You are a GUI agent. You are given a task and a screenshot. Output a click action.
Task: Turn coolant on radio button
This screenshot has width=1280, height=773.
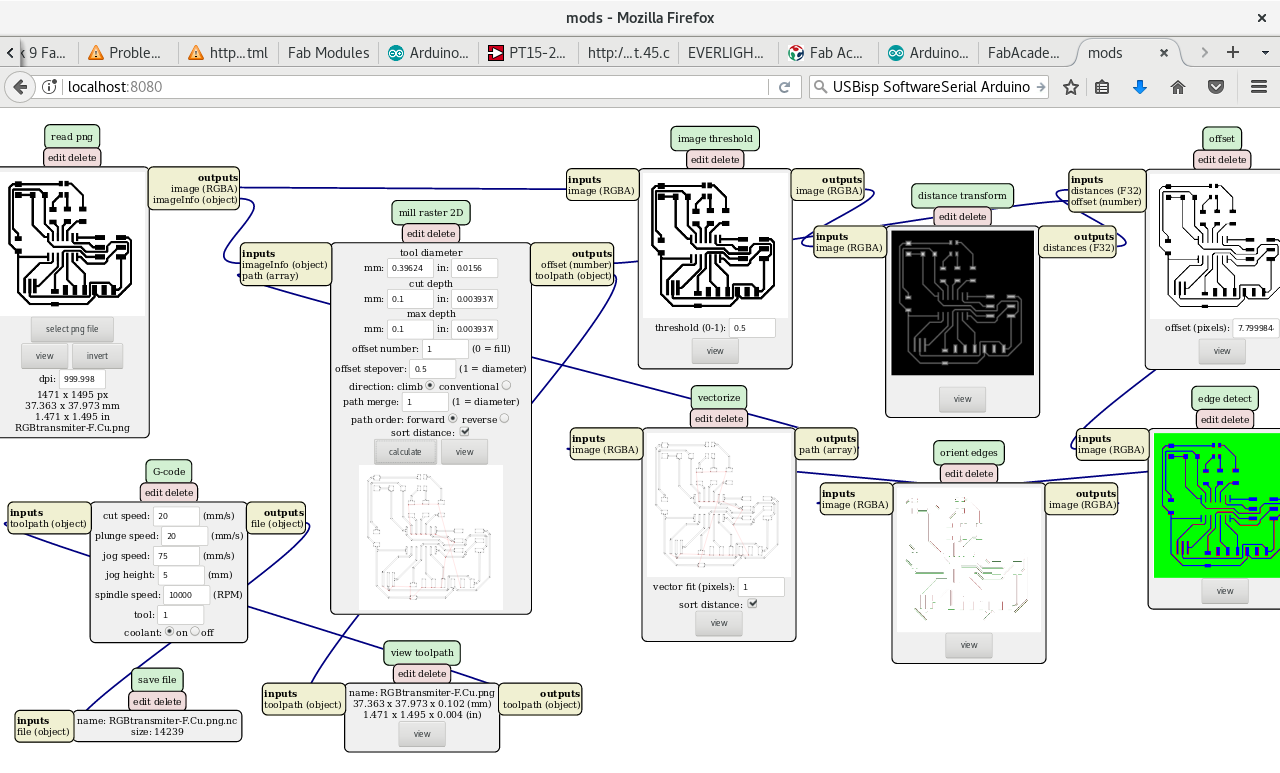[x=170, y=632]
